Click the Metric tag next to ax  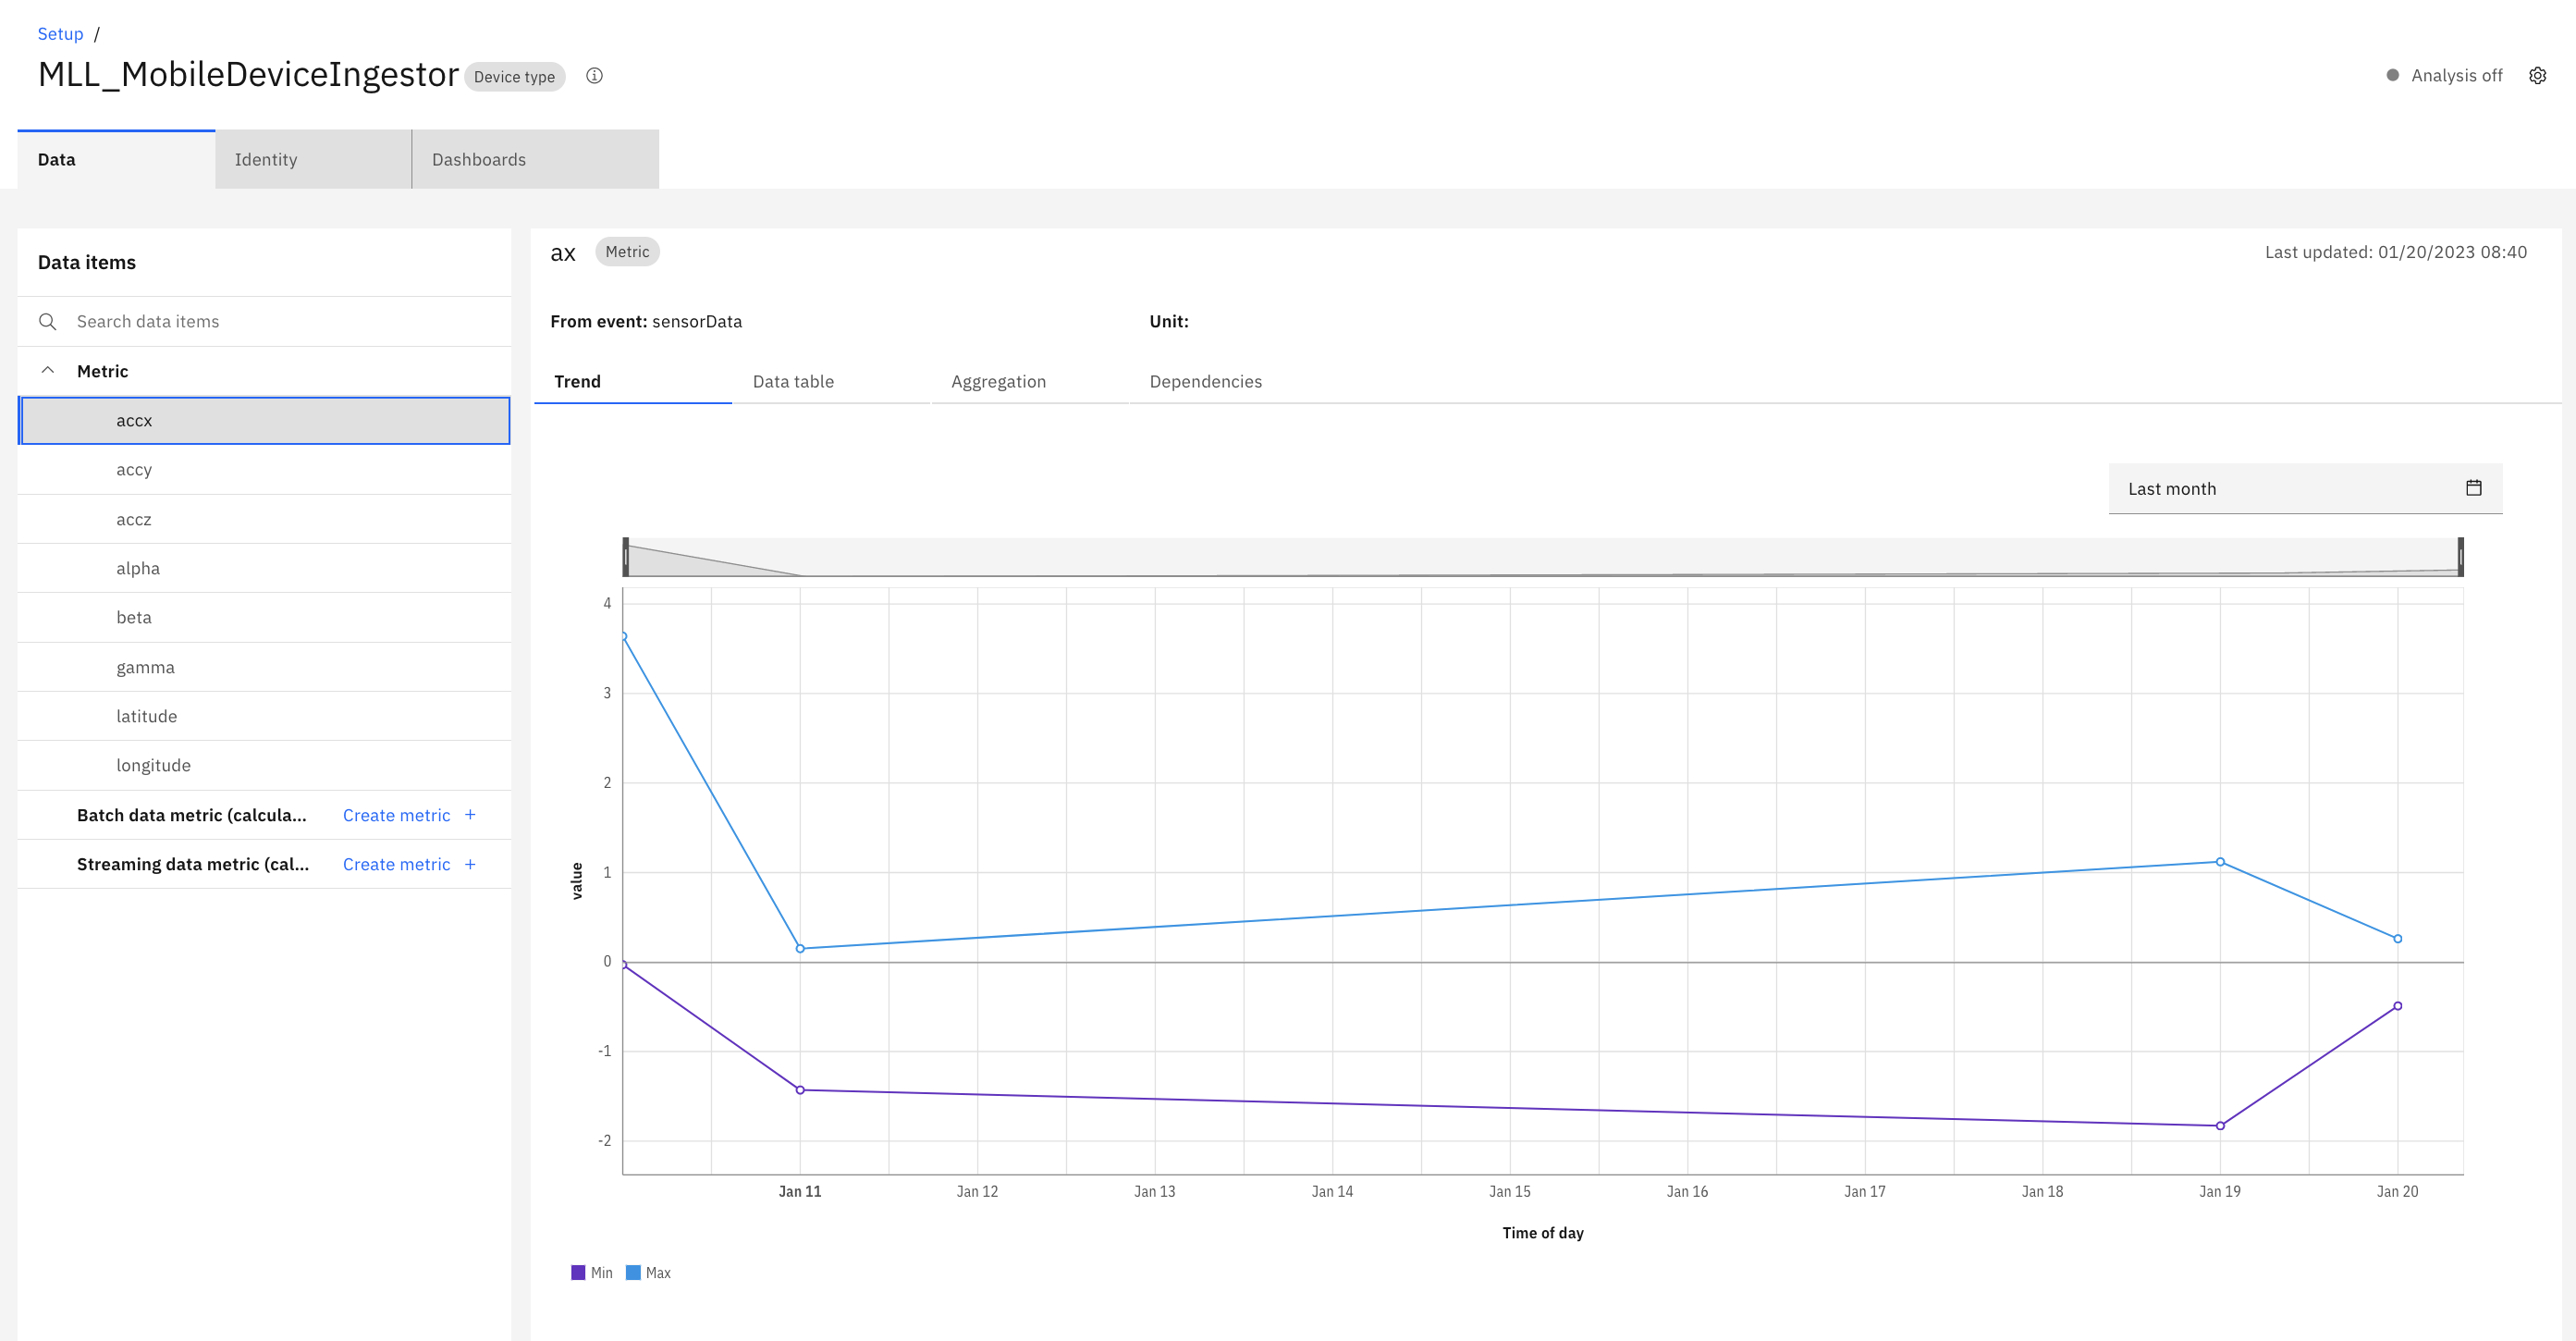627,252
